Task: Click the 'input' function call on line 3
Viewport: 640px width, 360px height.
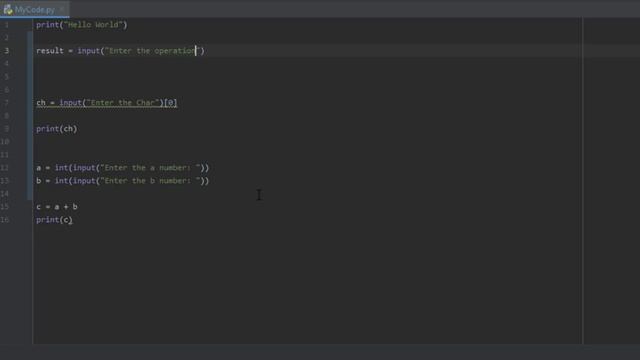Action: click(x=89, y=51)
